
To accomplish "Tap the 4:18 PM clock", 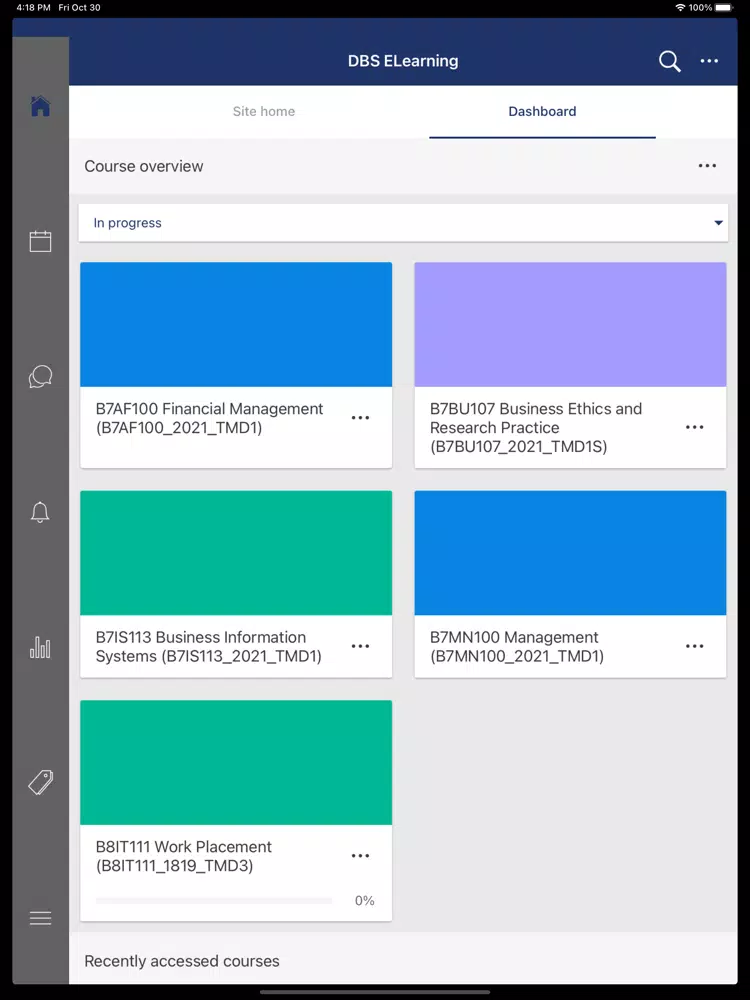I will coord(33,8).
